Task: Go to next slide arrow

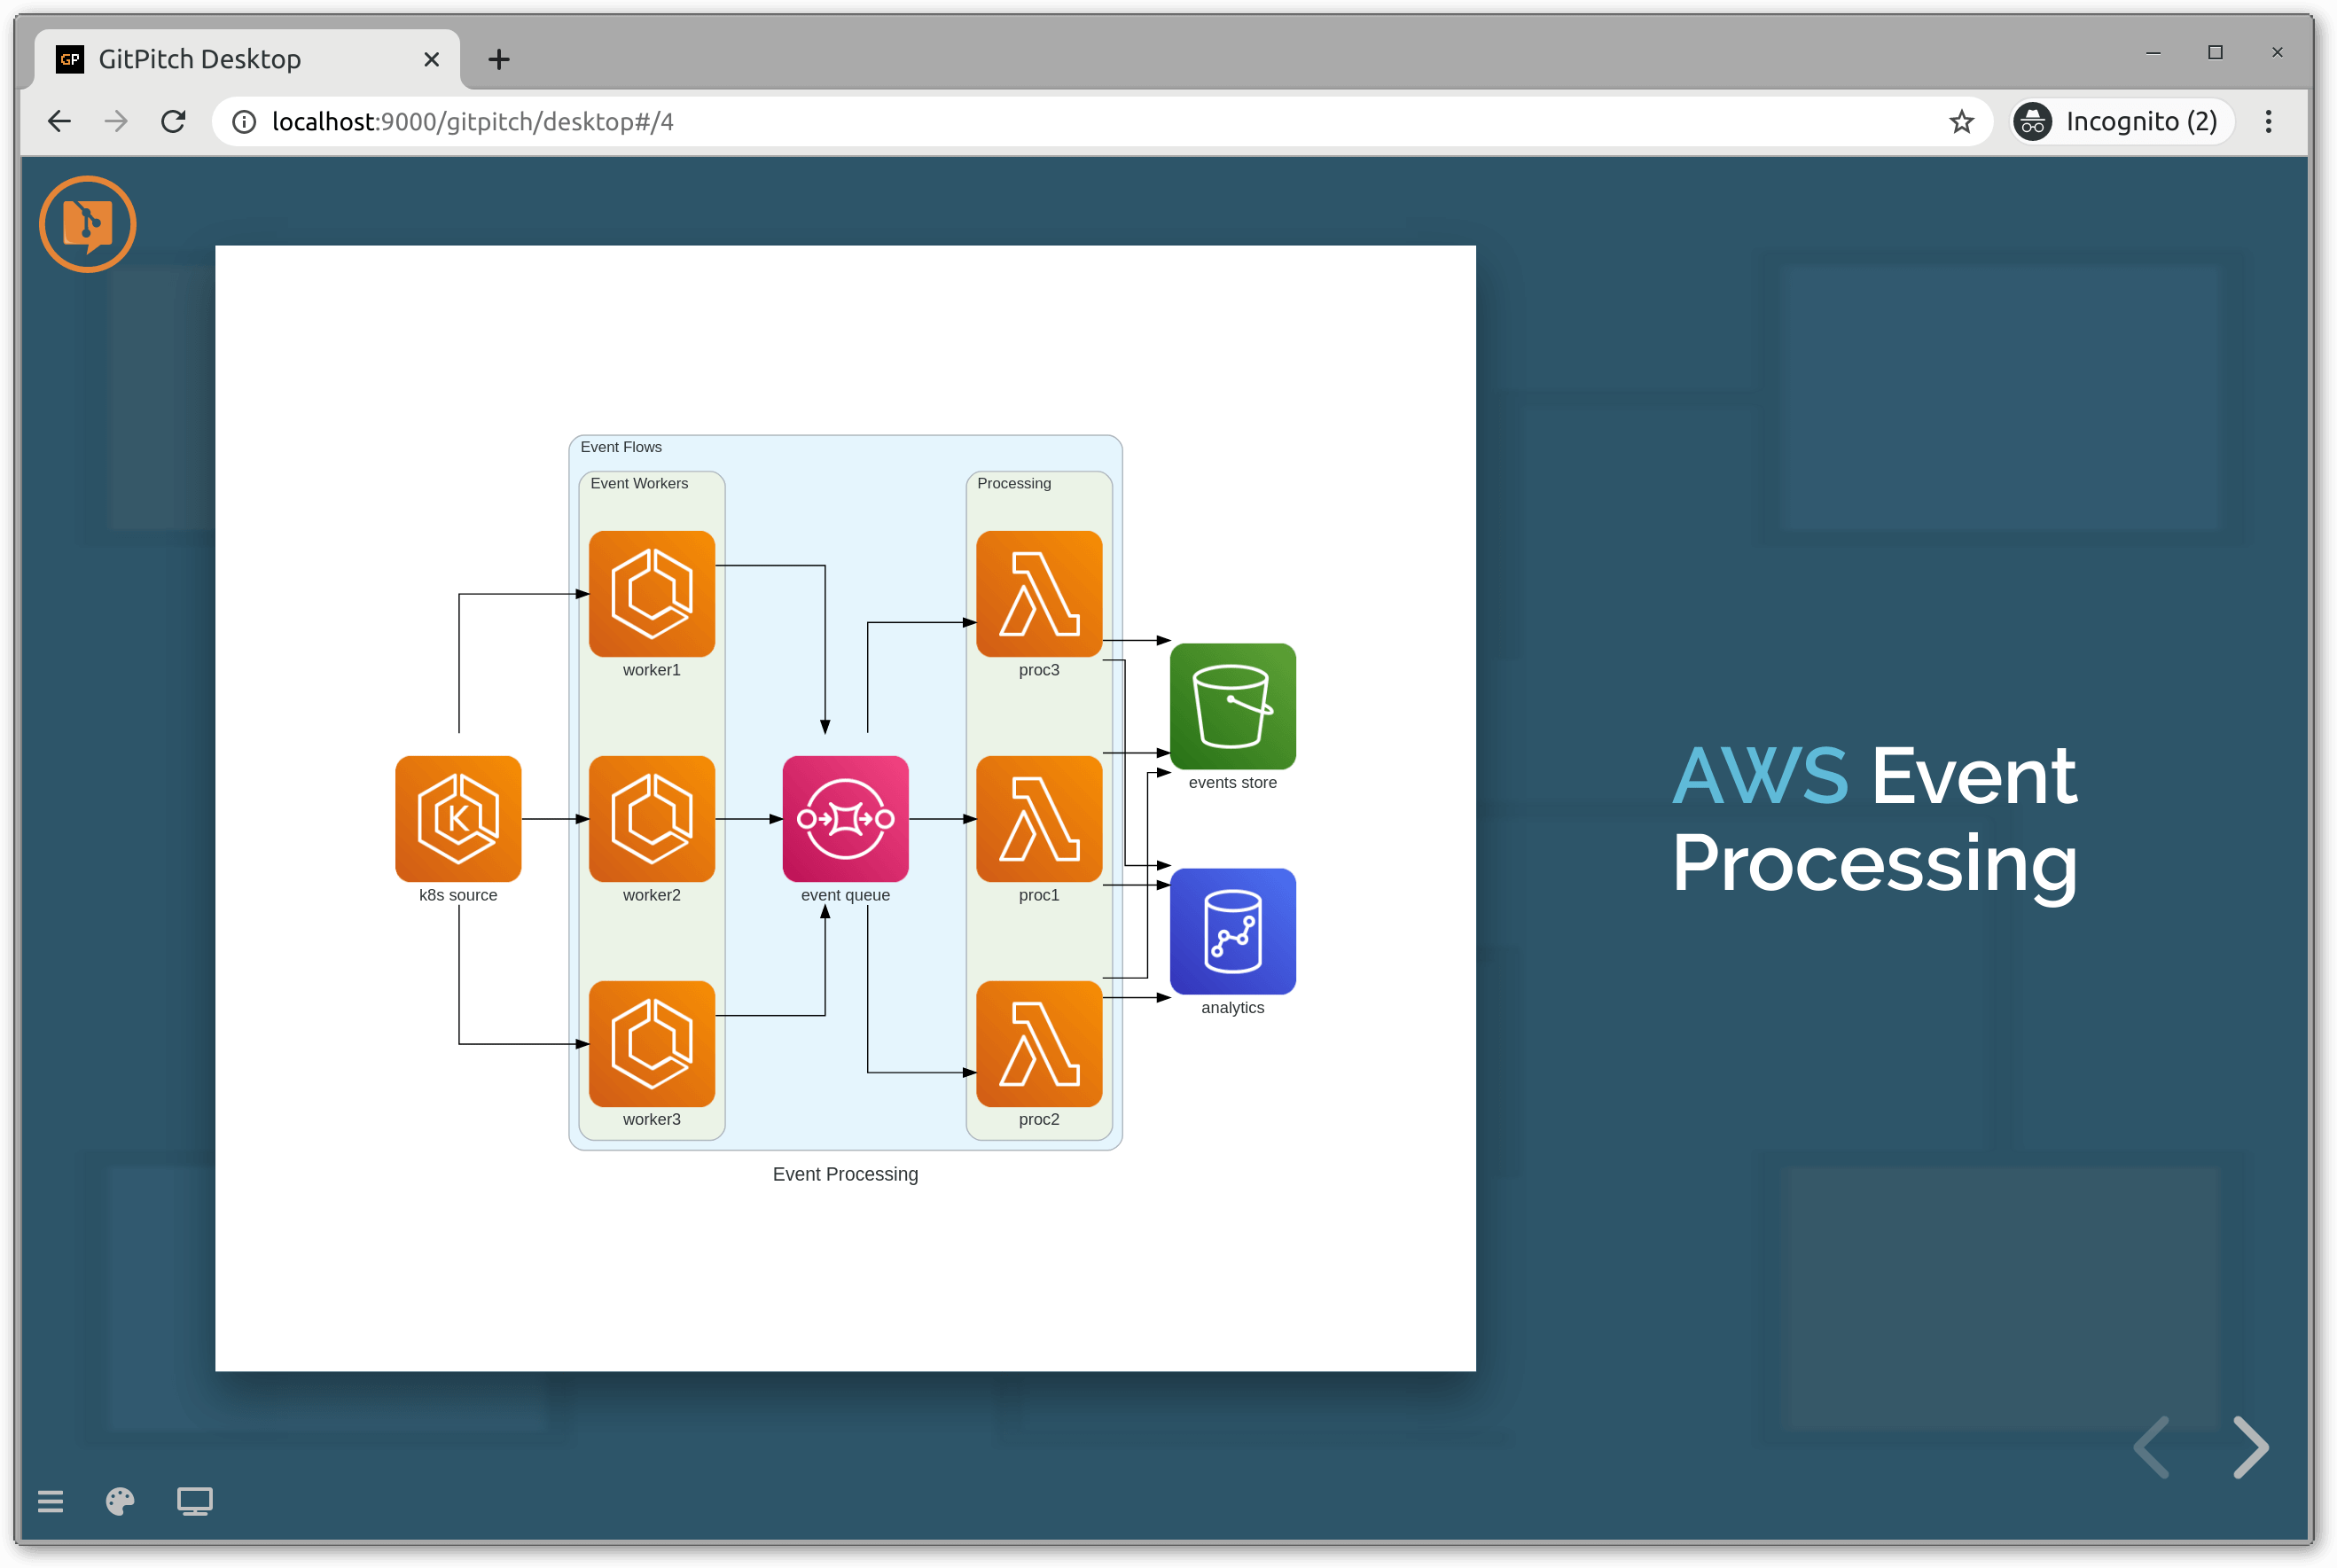Action: point(2251,1446)
